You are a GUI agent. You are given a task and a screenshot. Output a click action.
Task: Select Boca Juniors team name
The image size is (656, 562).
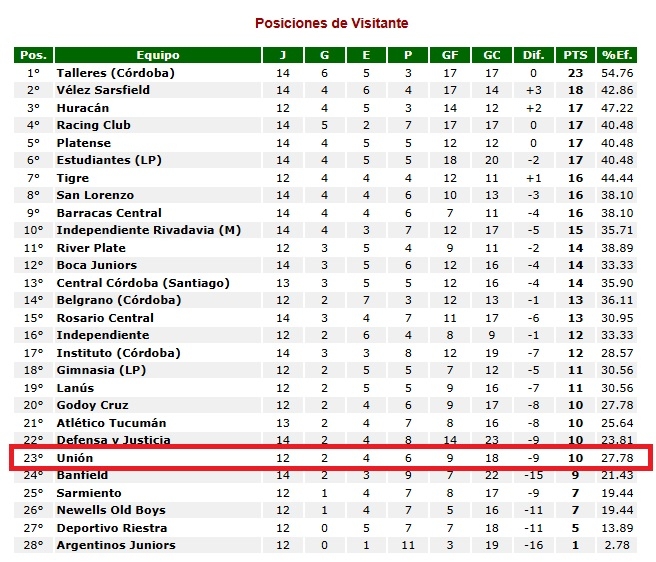tap(95, 265)
